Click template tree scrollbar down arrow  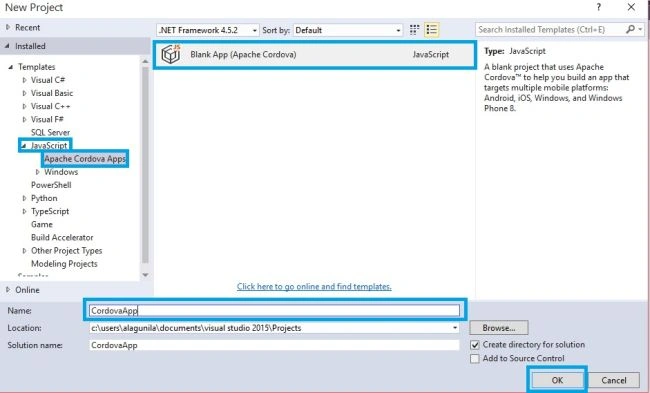145,275
